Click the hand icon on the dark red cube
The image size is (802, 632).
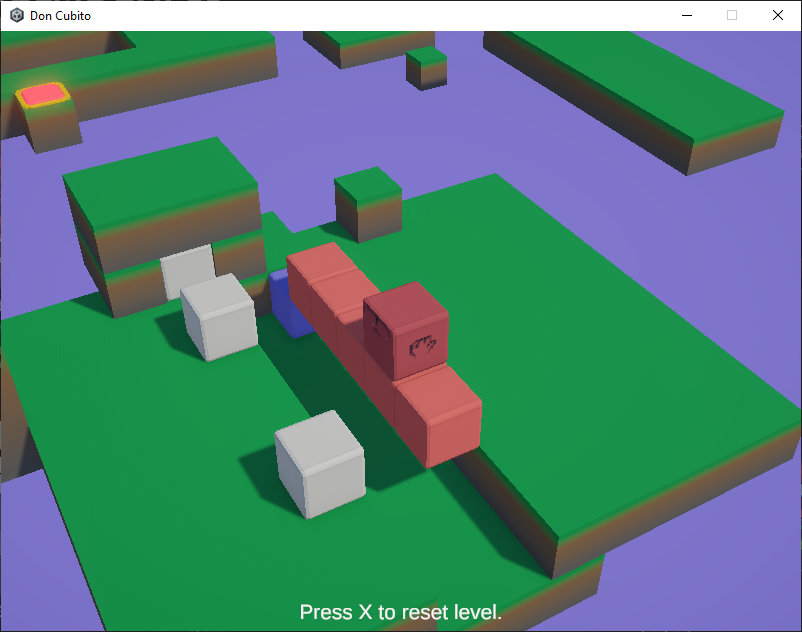tap(422, 345)
